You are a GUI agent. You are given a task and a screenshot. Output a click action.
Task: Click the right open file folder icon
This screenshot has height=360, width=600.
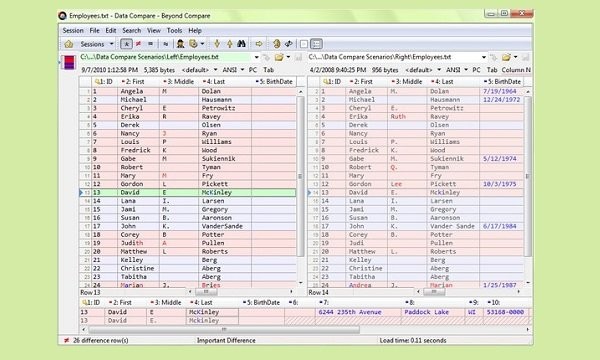point(506,57)
